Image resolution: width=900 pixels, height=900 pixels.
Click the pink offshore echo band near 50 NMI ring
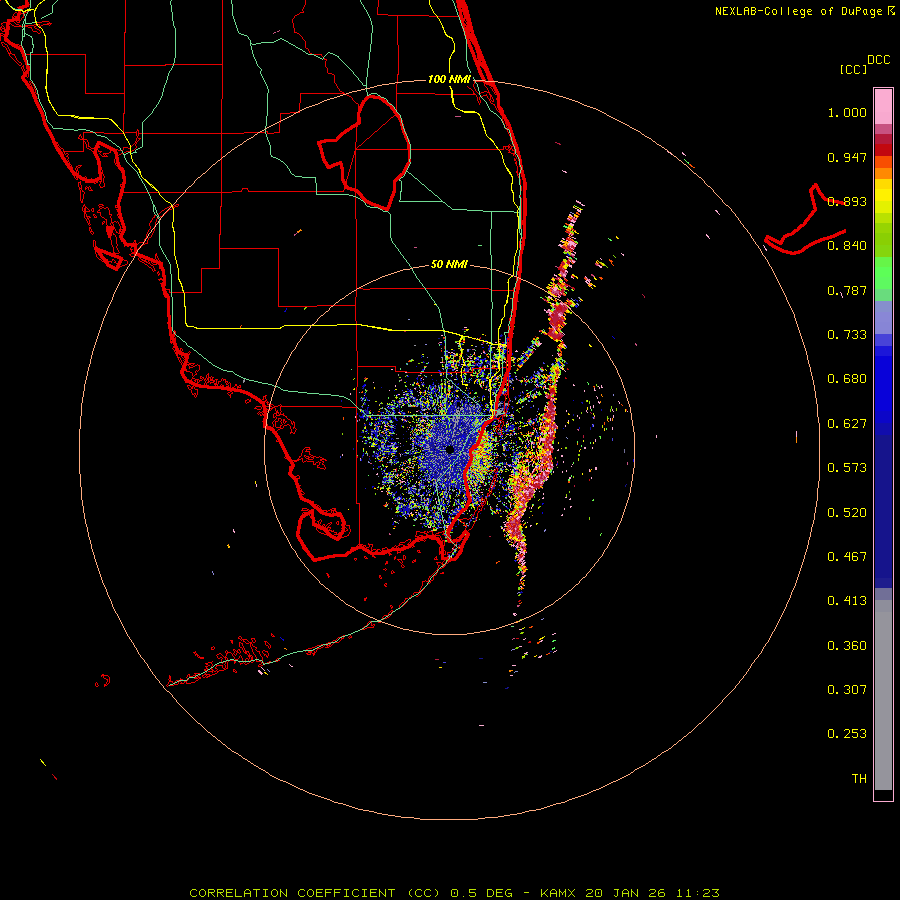coord(557,321)
